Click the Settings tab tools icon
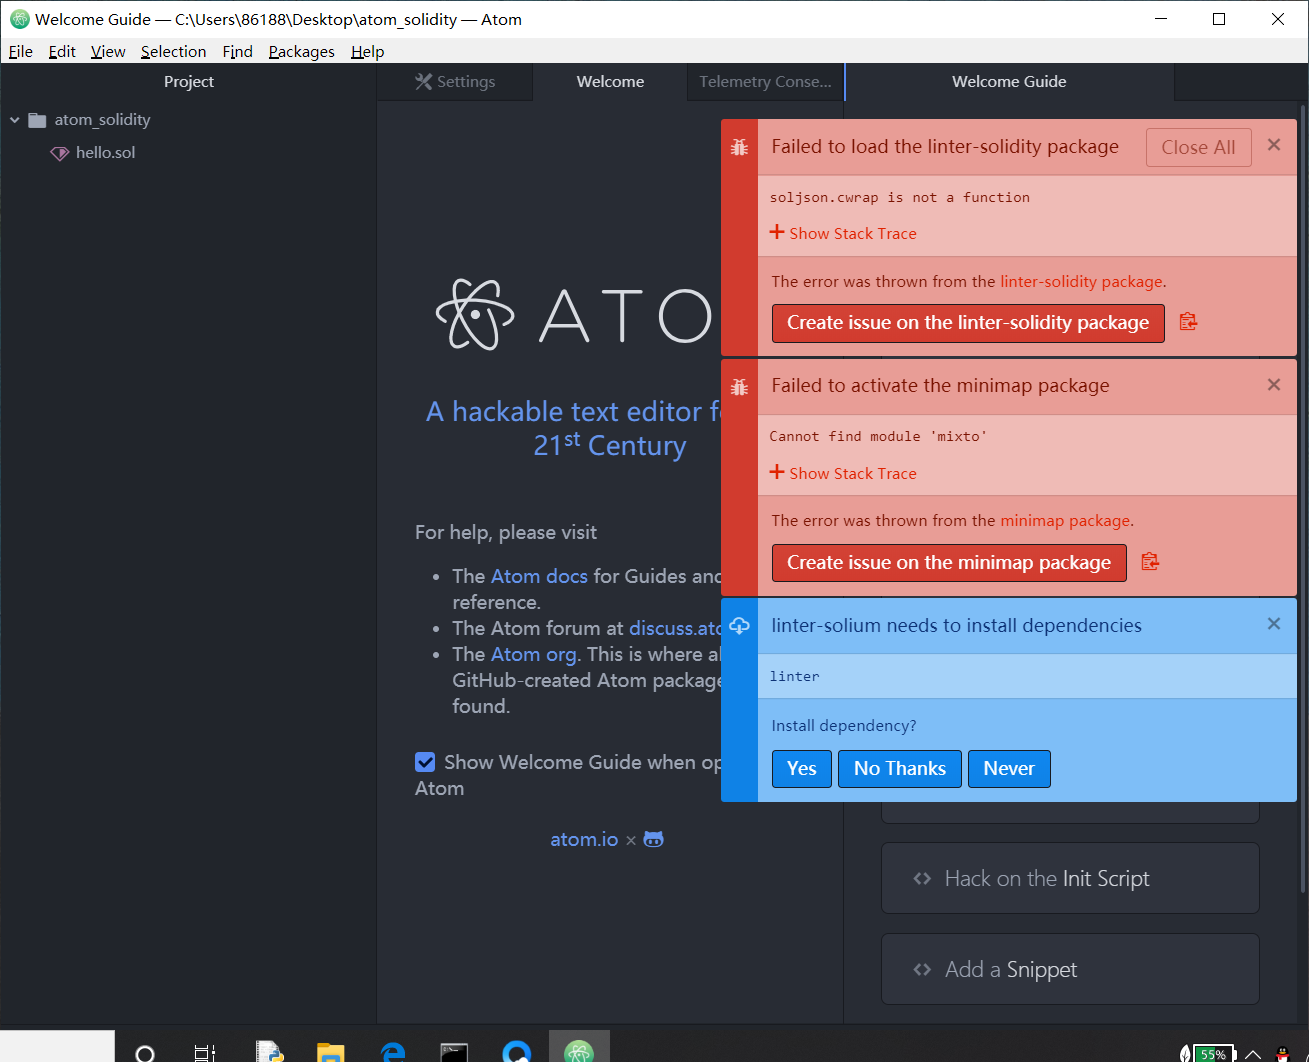 pos(424,82)
